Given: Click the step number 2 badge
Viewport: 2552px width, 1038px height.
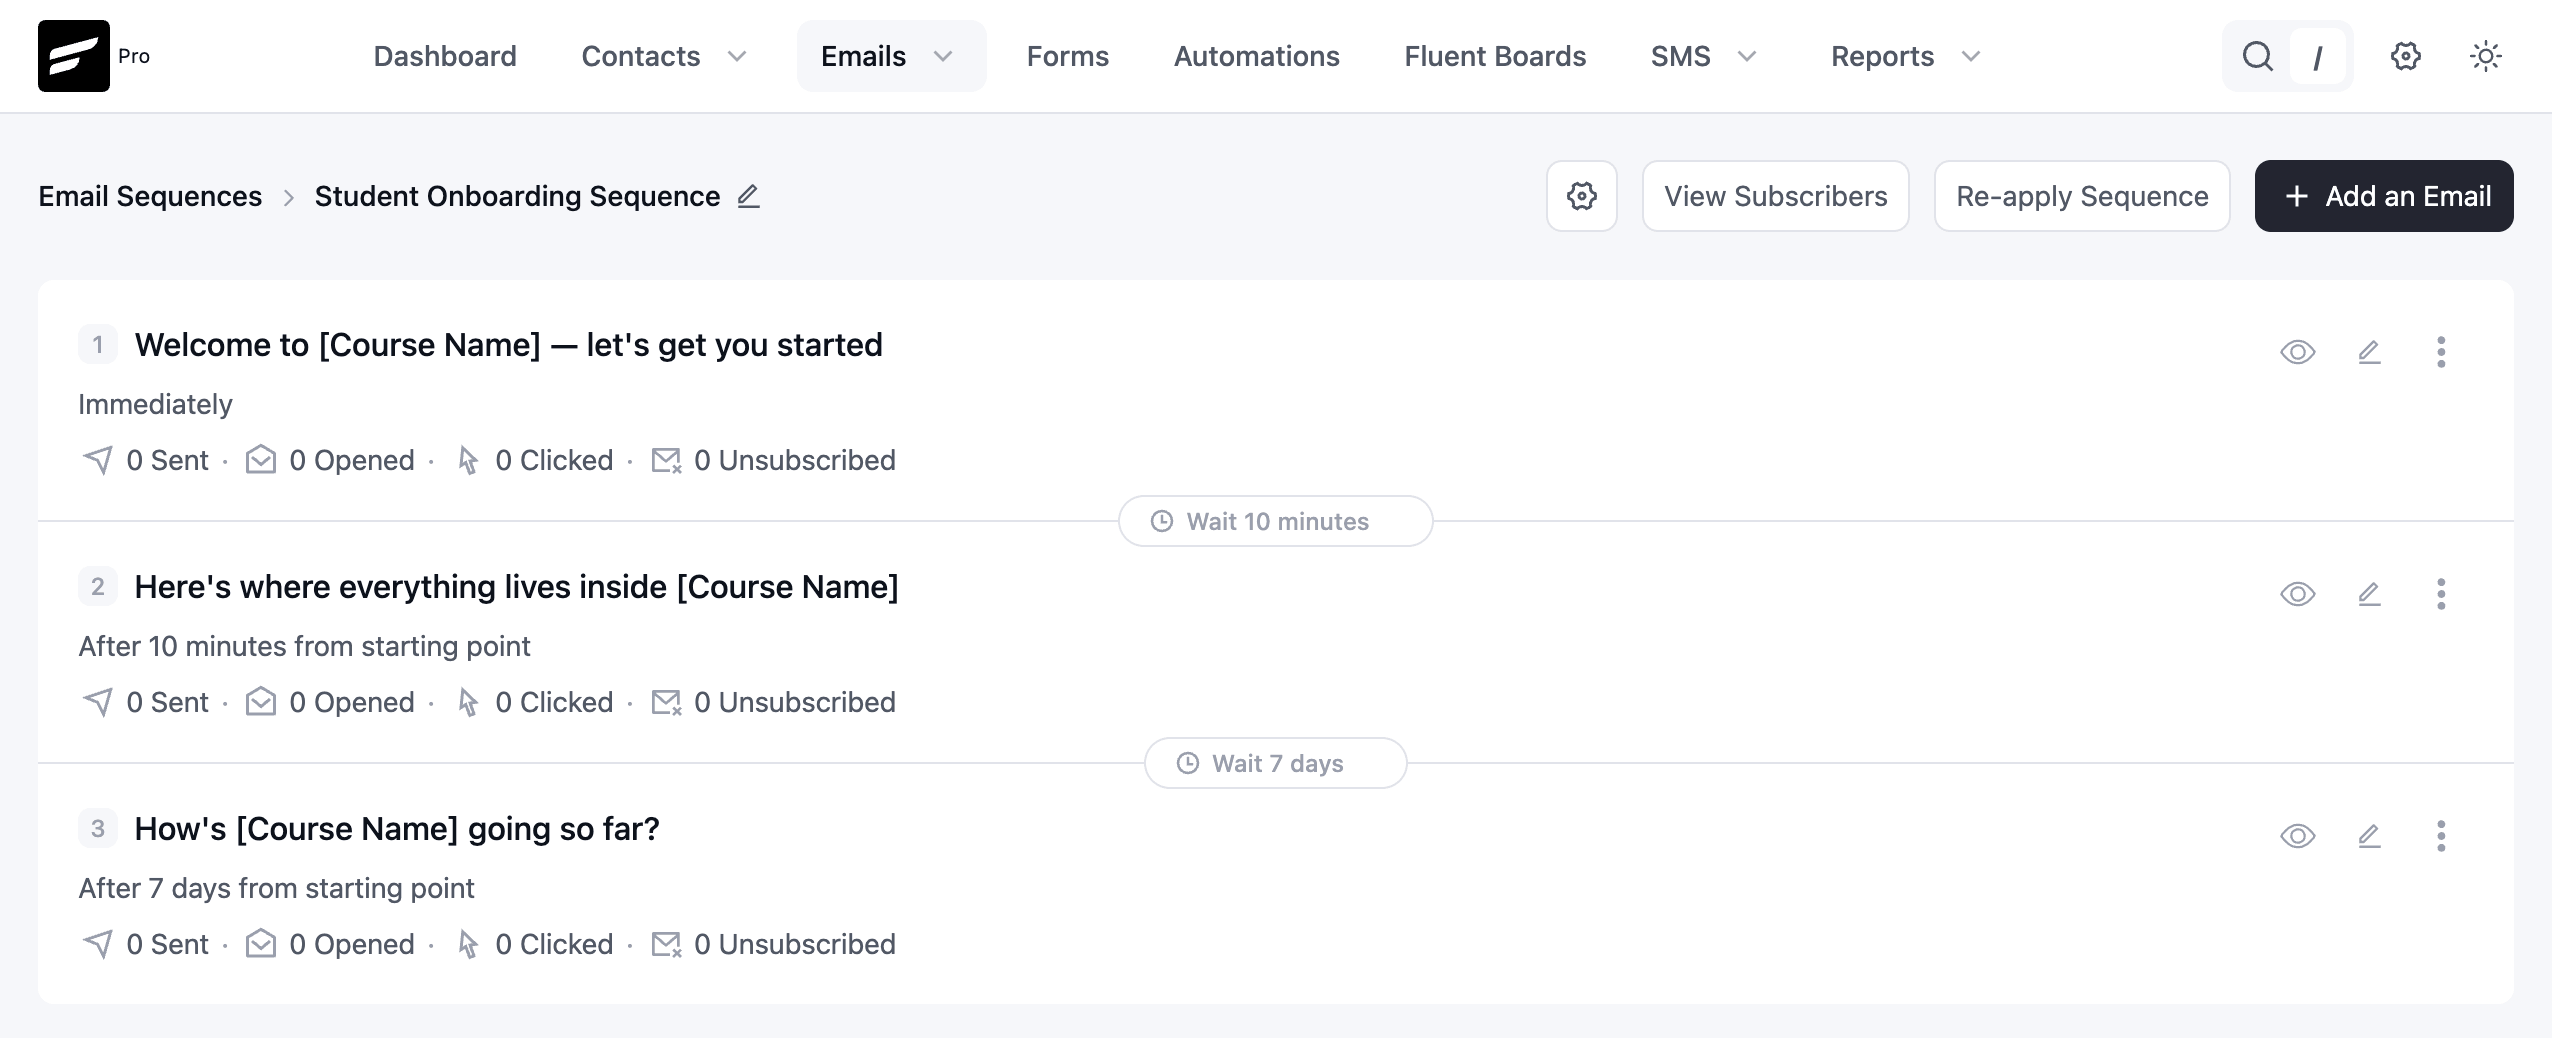Looking at the screenshot, I should tap(98, 587).
